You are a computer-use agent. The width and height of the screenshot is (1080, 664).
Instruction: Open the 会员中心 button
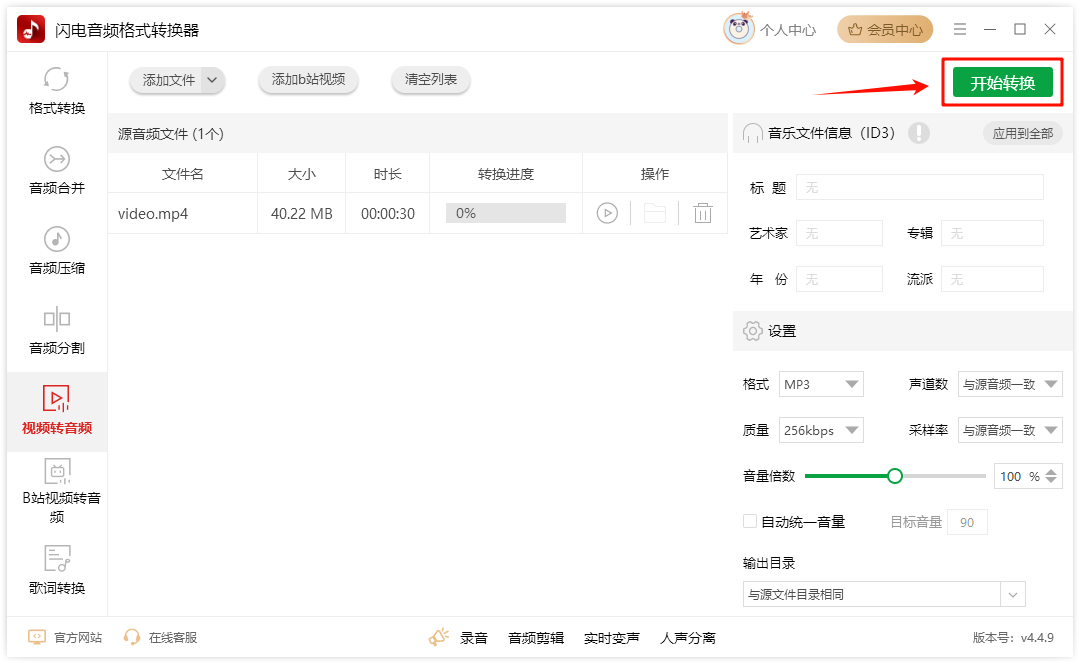[x=885, y=30]
